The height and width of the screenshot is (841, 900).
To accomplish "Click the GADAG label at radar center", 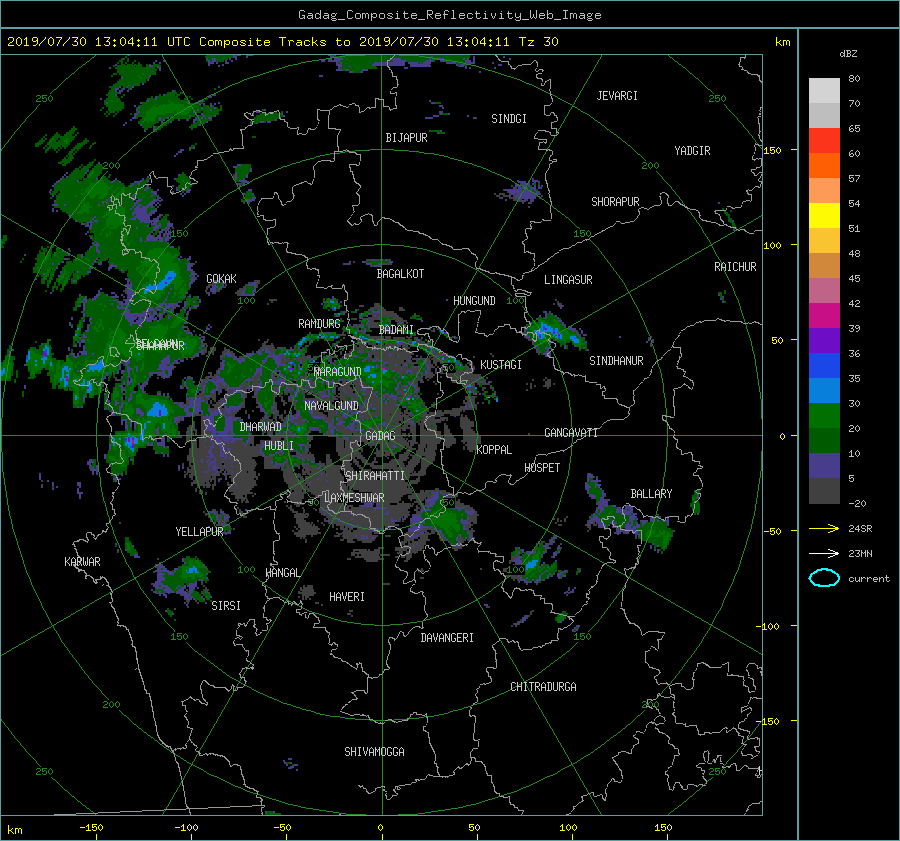I will click(380, 436).
